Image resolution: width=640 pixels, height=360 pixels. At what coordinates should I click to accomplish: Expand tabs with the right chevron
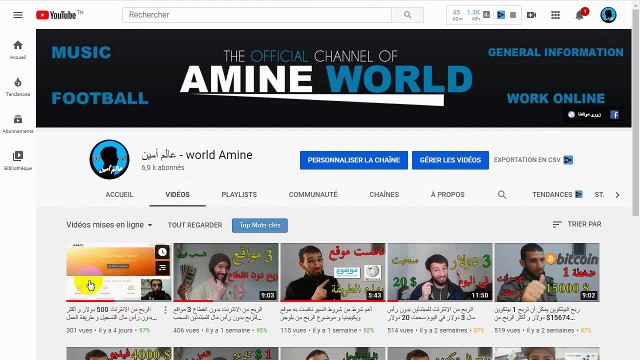pos(617,195)
